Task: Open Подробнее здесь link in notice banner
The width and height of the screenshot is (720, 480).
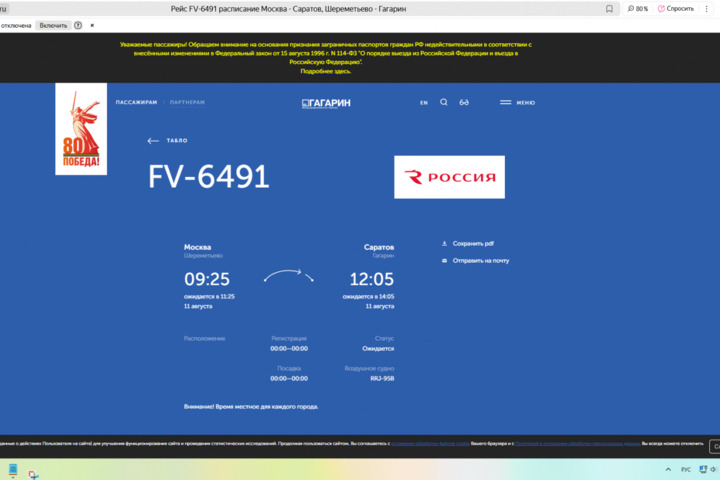Action: [x=326, y=71]
